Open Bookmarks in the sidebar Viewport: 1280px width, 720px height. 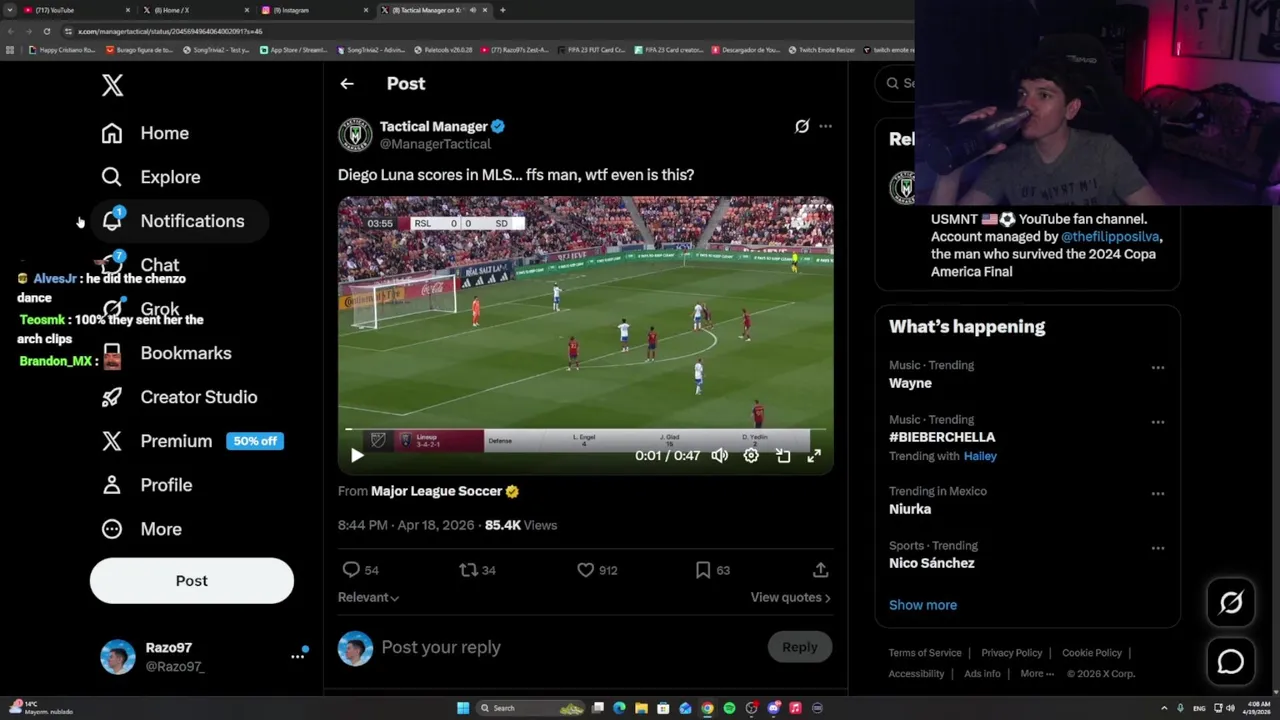coord(166,353)
